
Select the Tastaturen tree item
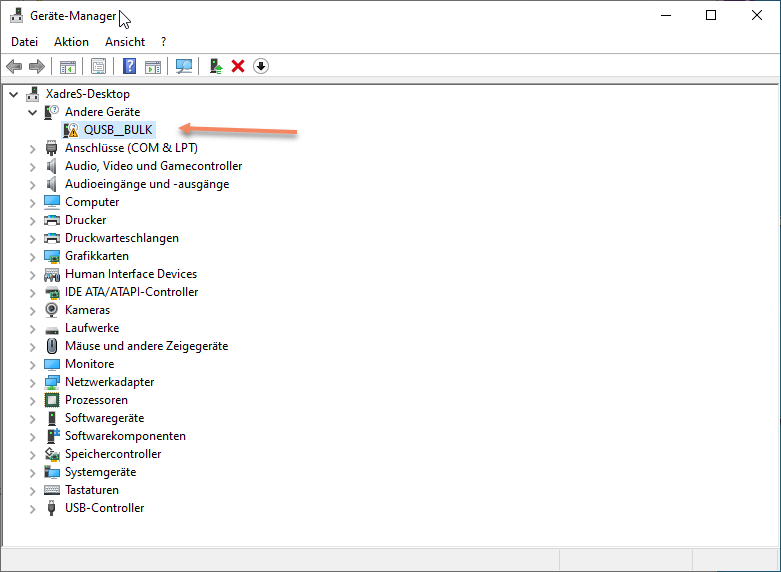point(92,490)
